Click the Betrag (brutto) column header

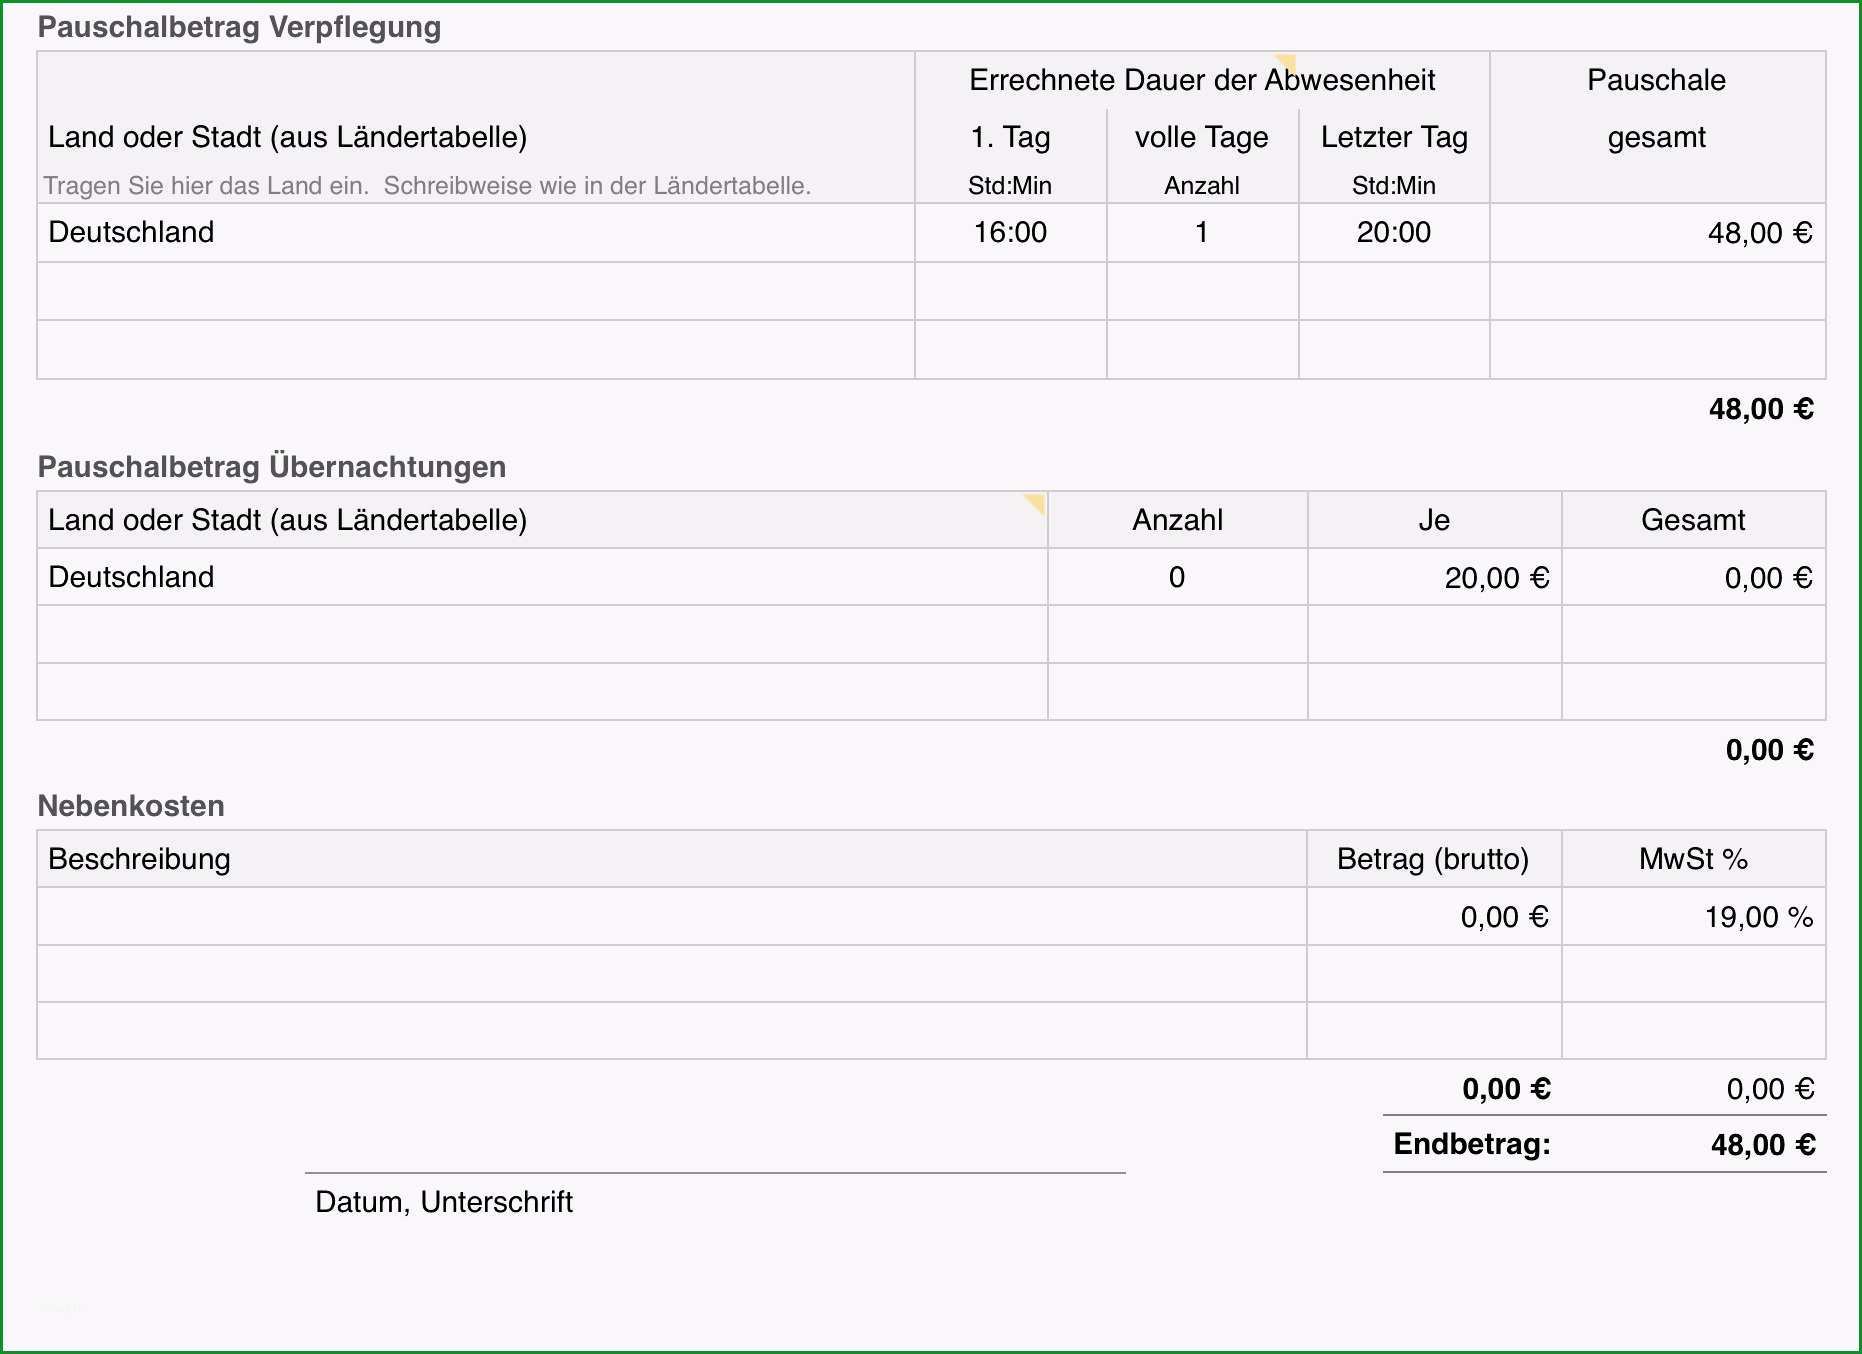tap(1433, 859)
